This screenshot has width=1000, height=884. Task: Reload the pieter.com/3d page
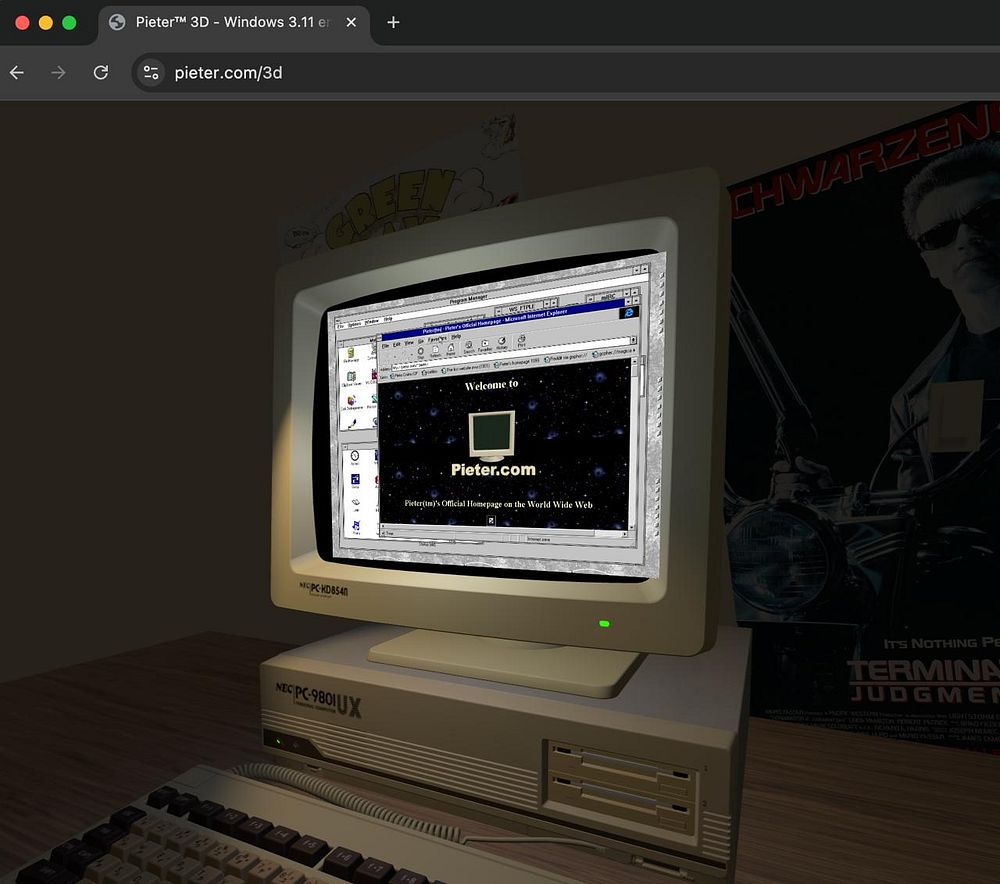[101, 73]
